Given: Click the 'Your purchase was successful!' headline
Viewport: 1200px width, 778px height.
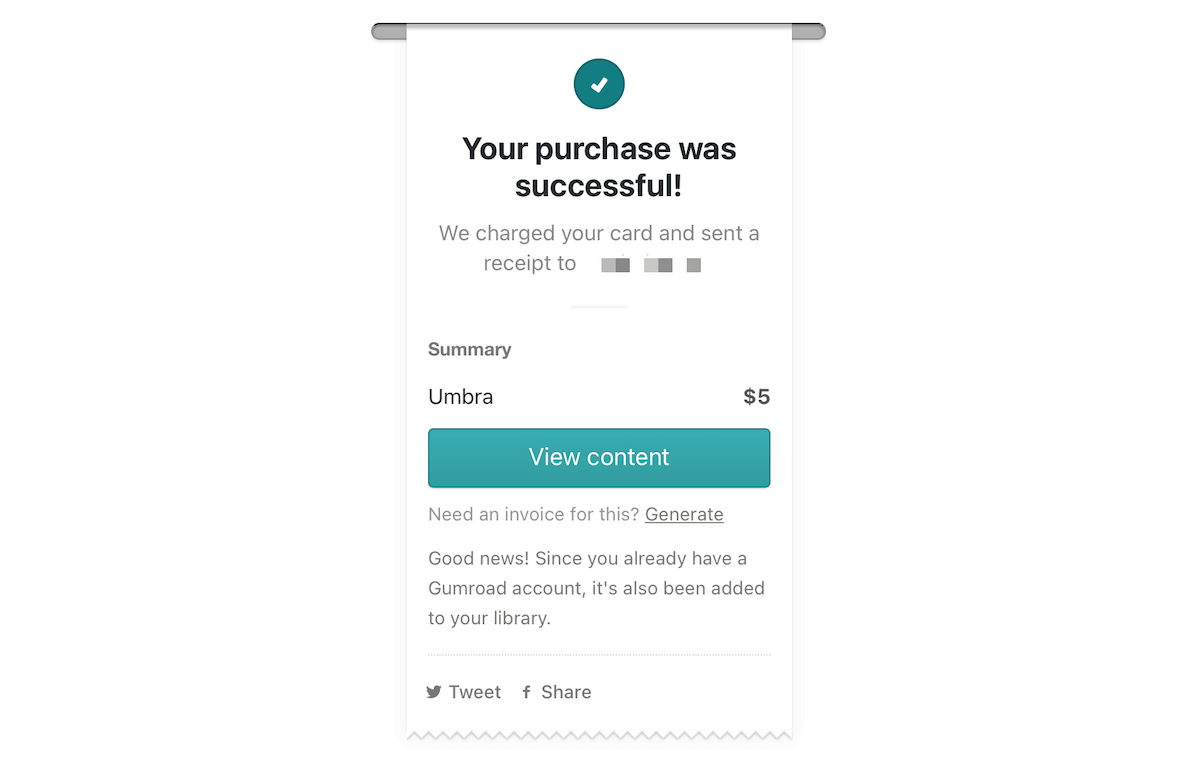Looking at the screenshot, I should (x=598, y=166).
